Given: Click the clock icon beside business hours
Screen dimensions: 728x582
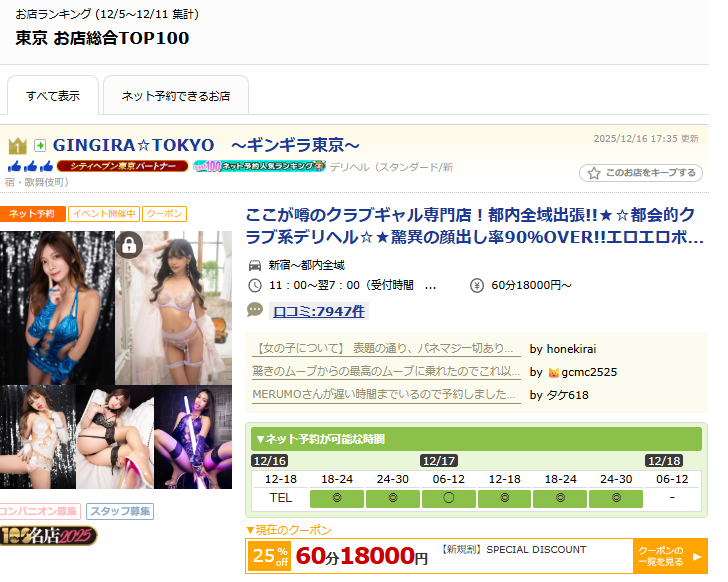Looking at the screenshot, I should (x=255, y=286).
